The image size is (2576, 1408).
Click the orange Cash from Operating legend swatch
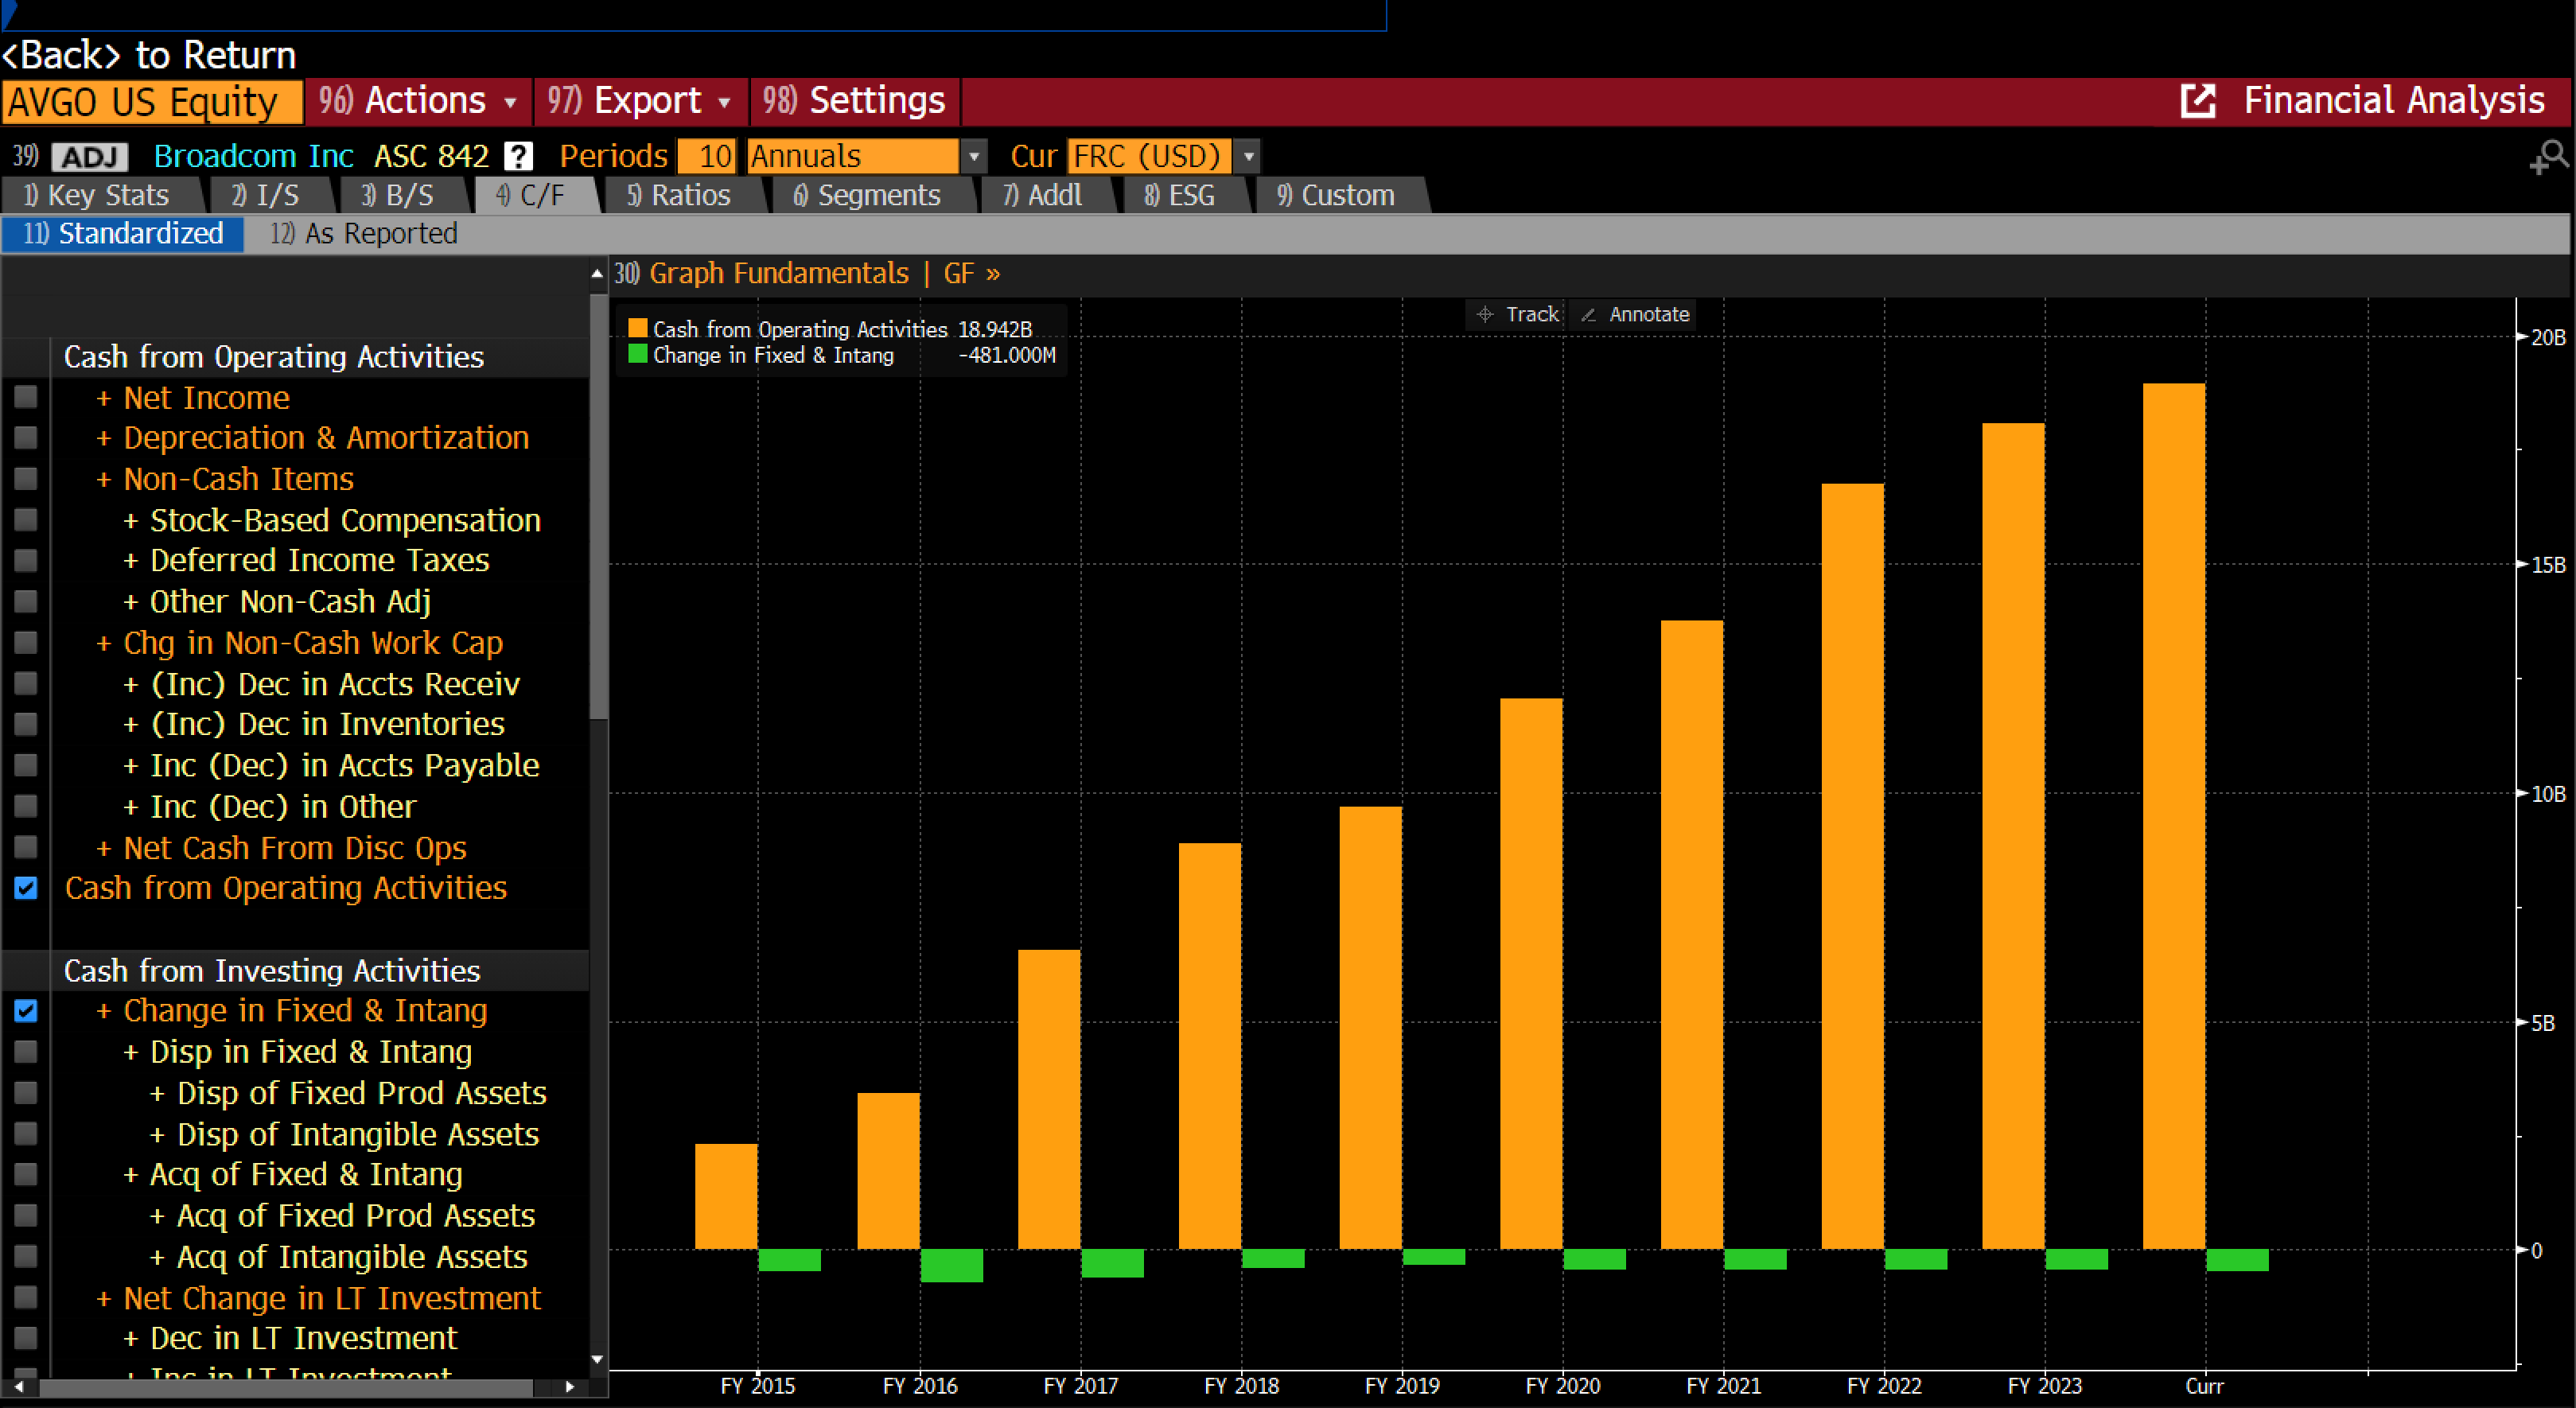point(637,328)
